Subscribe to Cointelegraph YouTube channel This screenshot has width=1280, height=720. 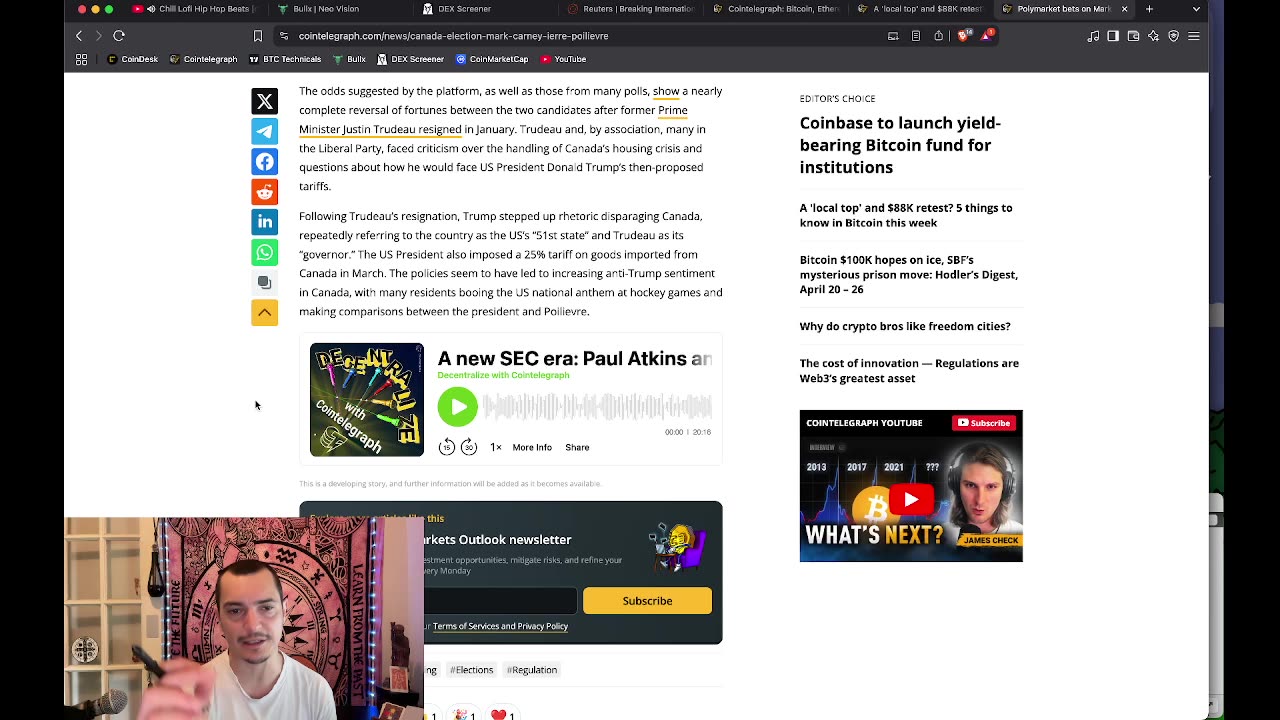tap(984, 423)
